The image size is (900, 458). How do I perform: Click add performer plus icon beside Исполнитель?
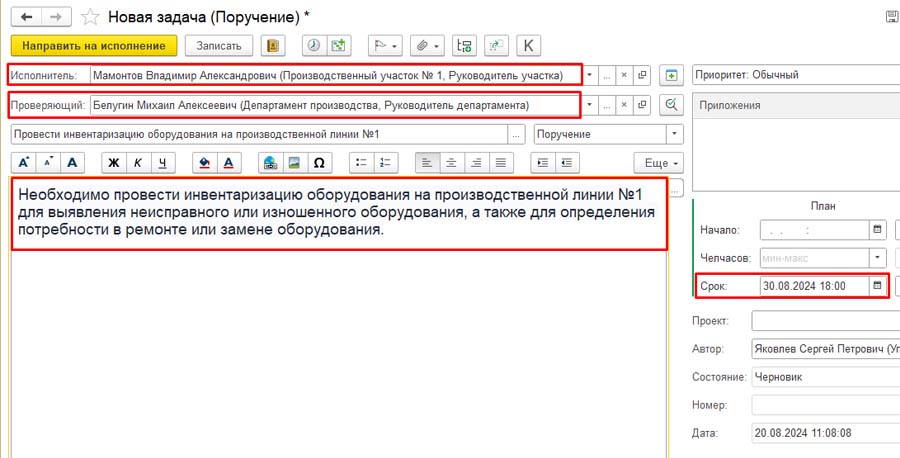671,75
